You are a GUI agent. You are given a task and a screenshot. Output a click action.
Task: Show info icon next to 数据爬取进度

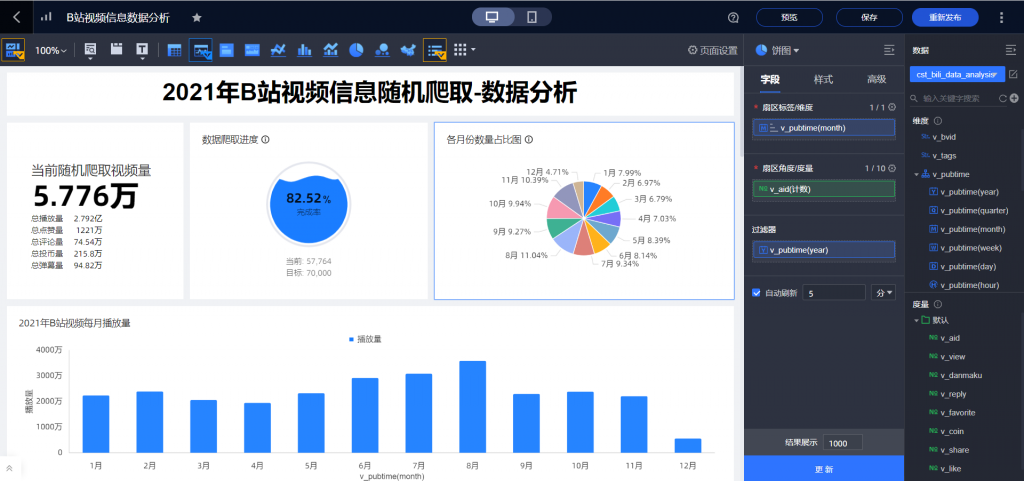coord(266,140)
